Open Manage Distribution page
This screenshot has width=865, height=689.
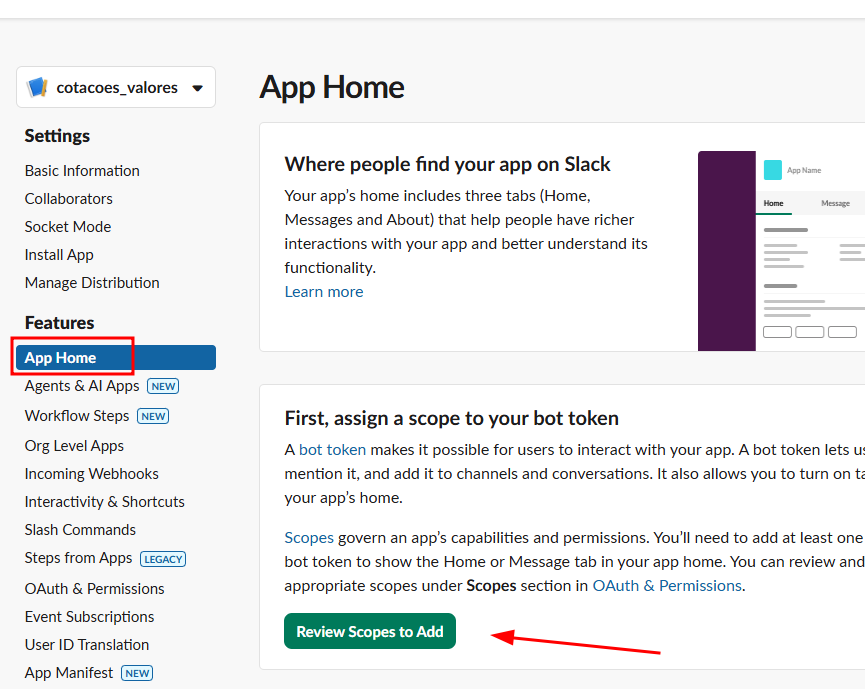[92, 283]
